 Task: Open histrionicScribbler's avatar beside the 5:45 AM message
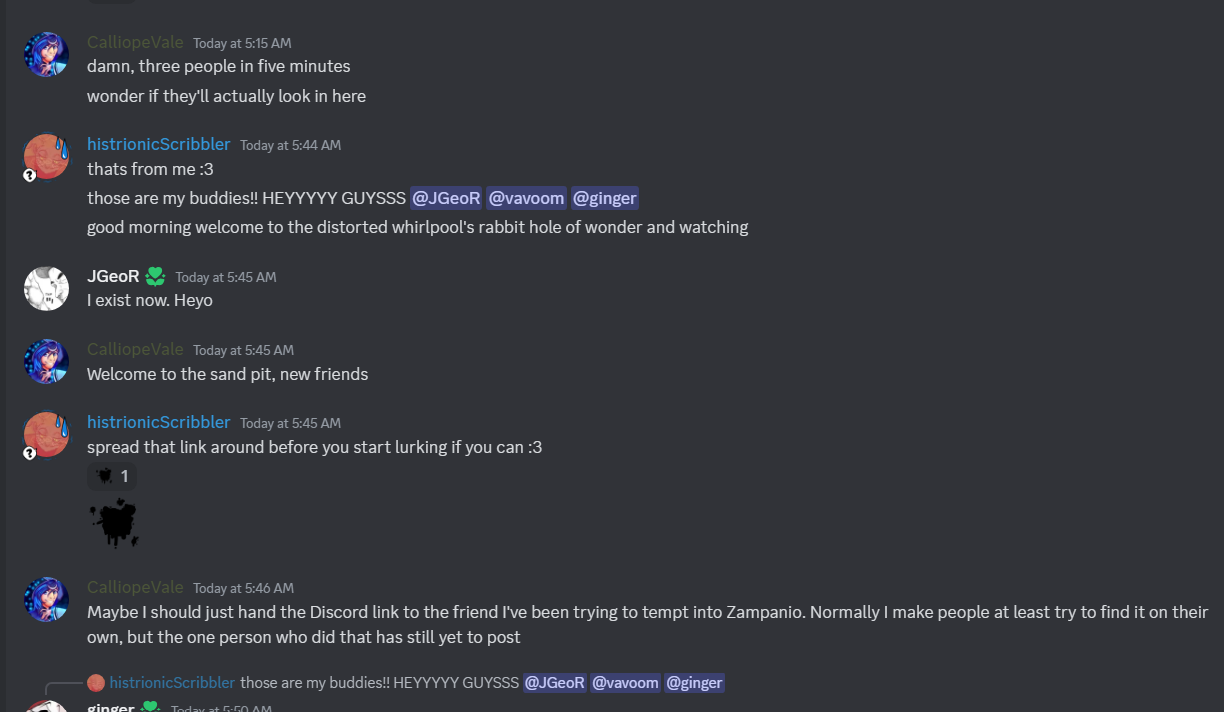(x=46, y=434)
